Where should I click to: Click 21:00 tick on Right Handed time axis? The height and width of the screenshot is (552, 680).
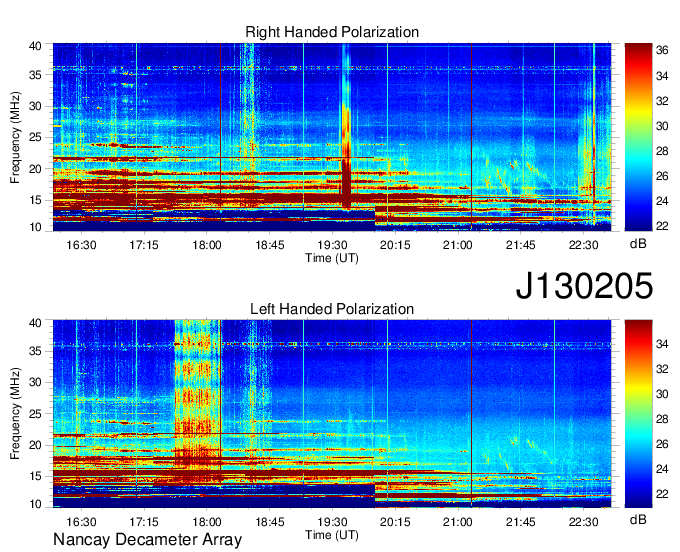coord(458,245)
